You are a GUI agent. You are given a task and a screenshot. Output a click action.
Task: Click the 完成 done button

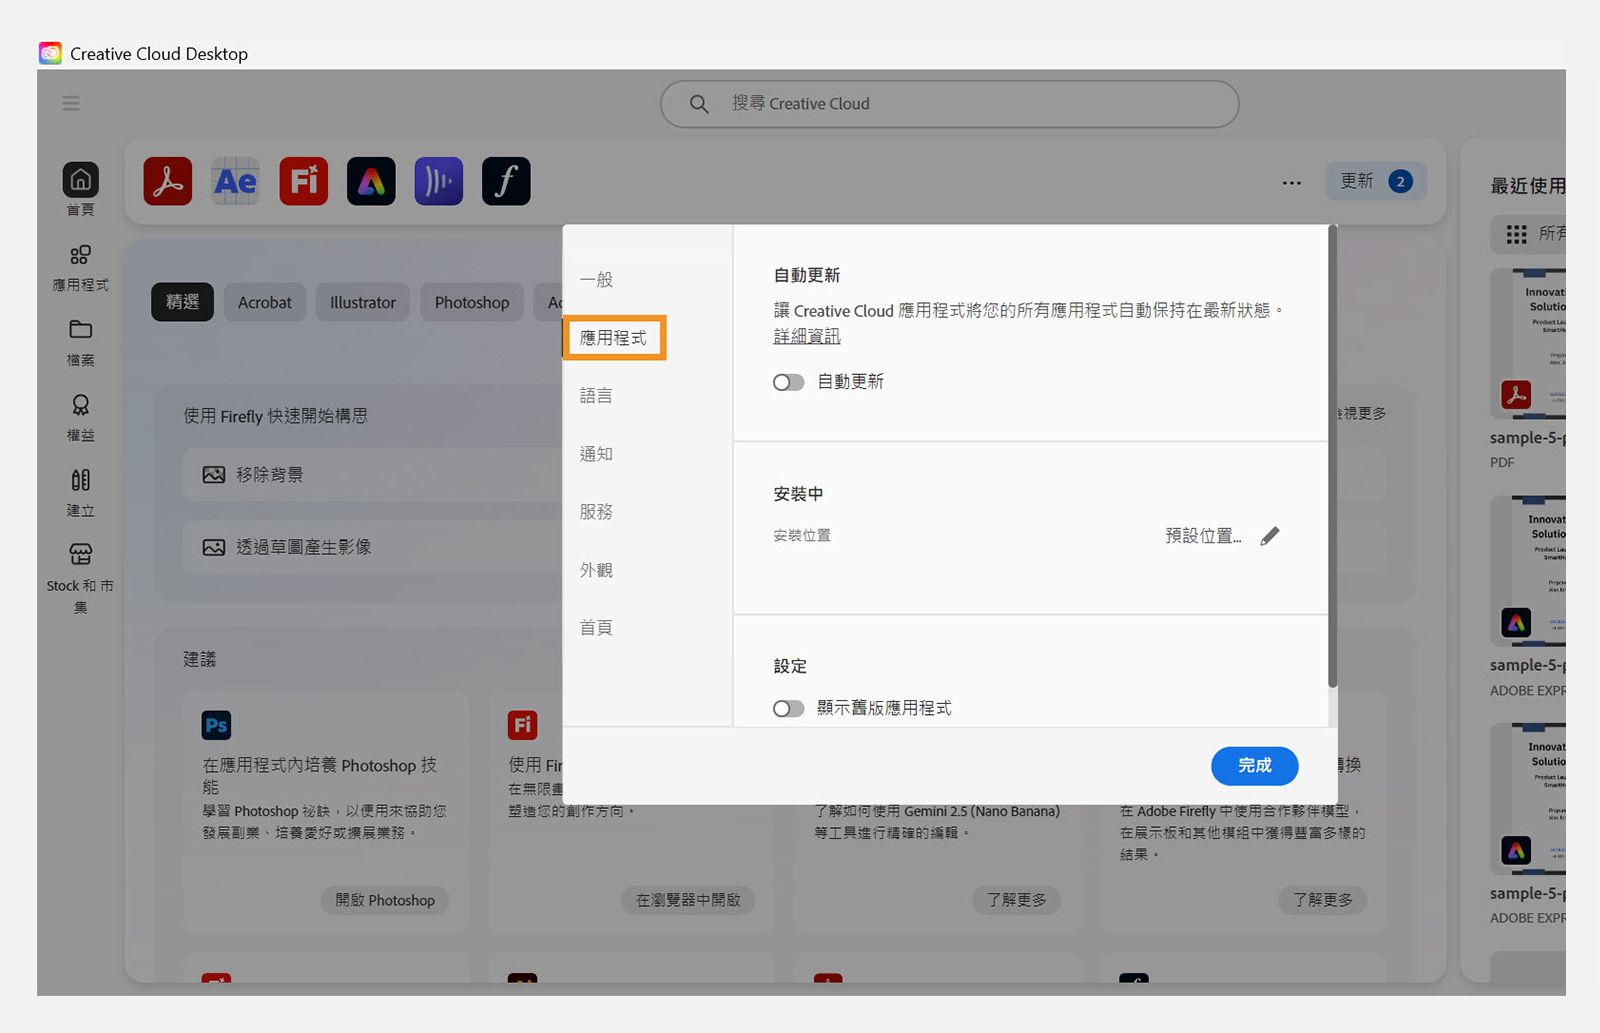pos(1255,766)
